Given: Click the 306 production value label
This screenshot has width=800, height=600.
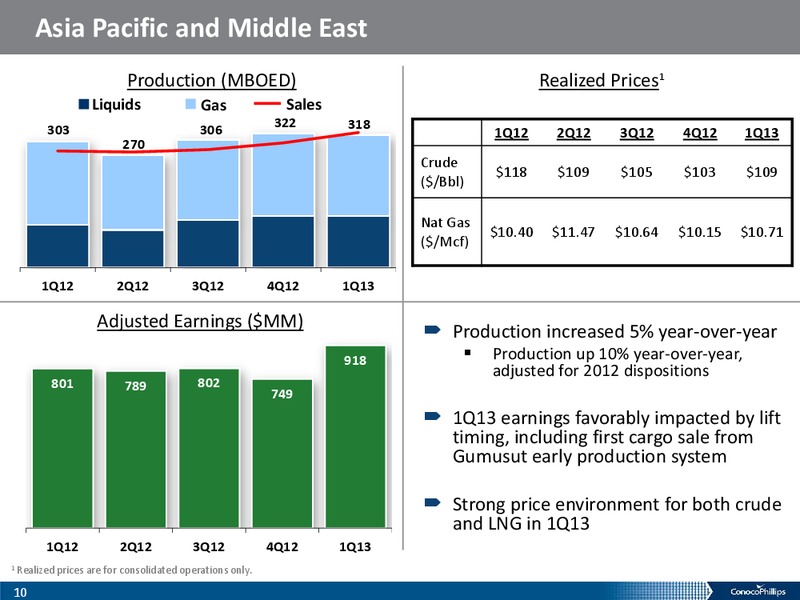Looking at the screenshot, I should [211, 130].
